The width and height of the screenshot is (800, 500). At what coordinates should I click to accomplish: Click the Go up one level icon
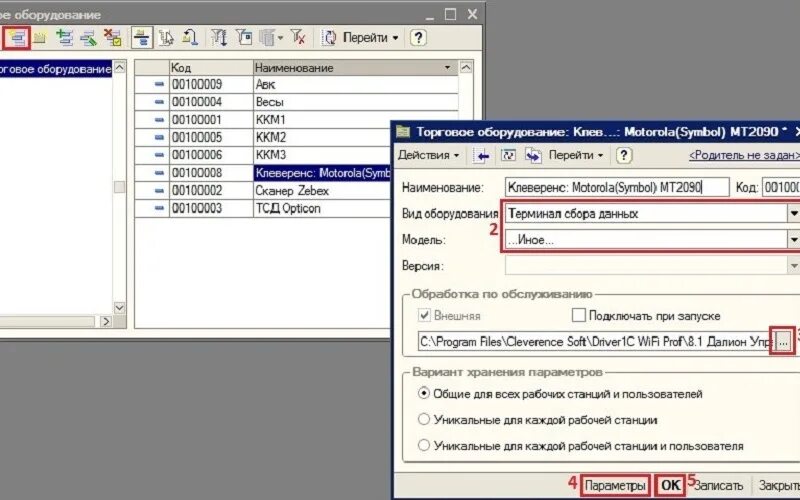coord(190,38)
